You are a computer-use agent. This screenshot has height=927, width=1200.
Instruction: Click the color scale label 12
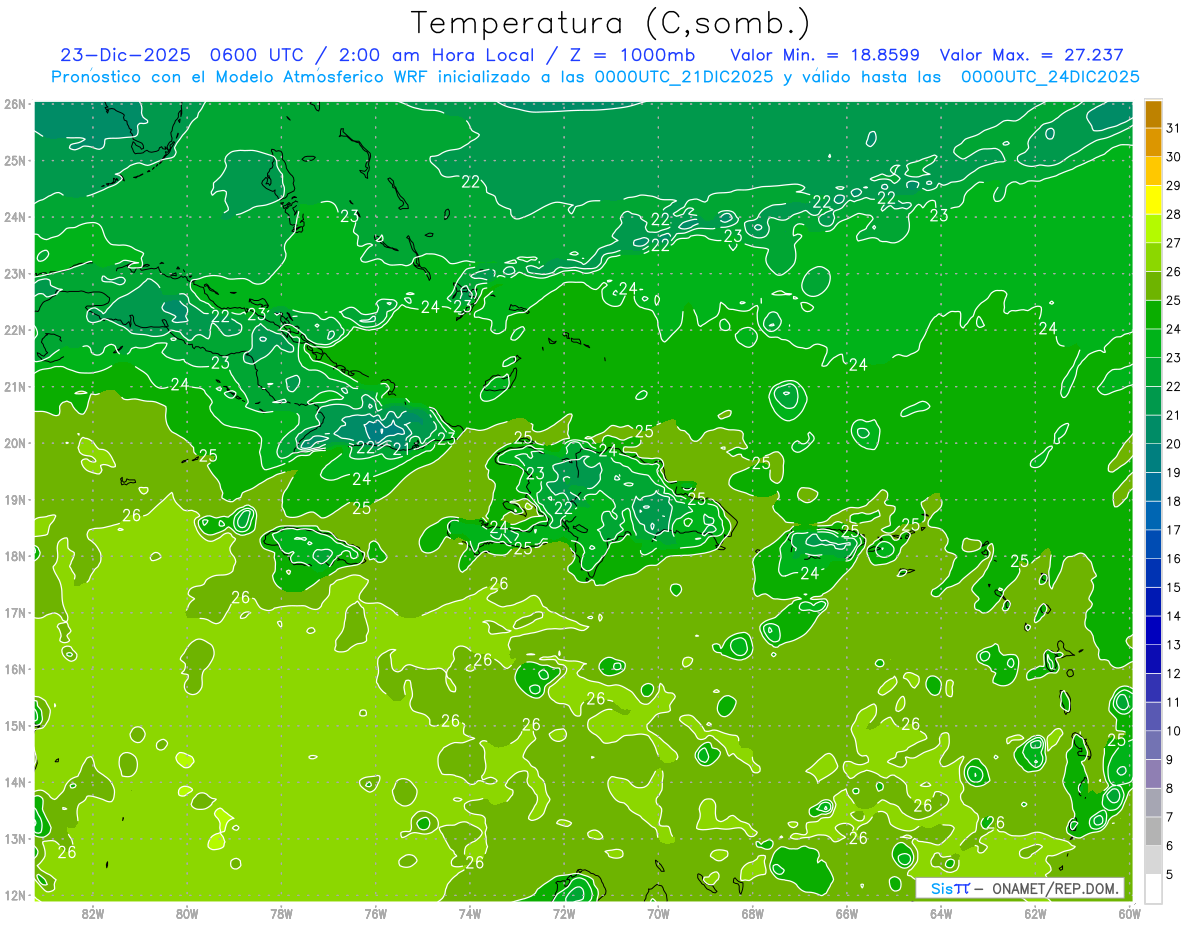pyautogui.click(x=1173, y=673)
